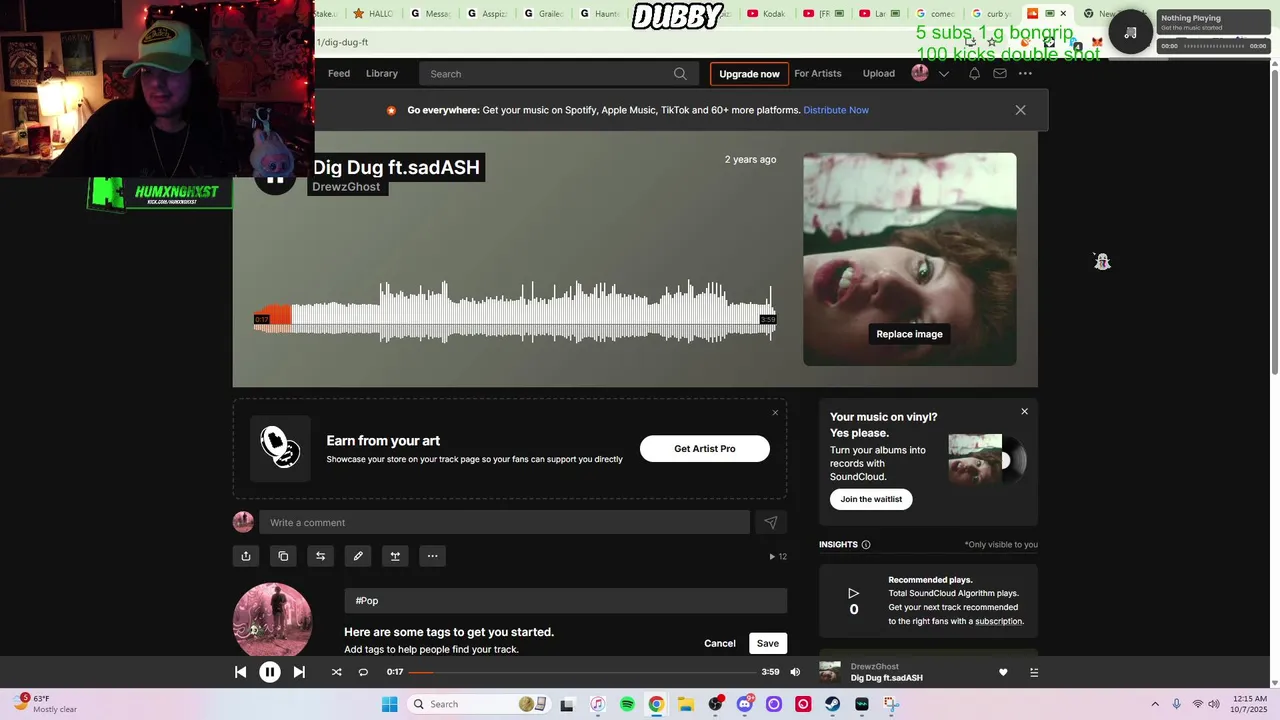Seek along the bottom player progress bar

pyautogui.click(x=581, y=672)
